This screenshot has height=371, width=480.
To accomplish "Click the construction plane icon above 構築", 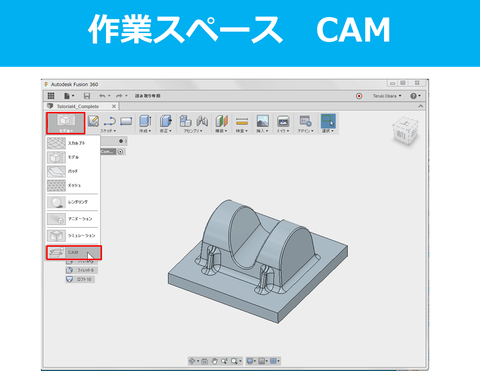I will 221,121.
